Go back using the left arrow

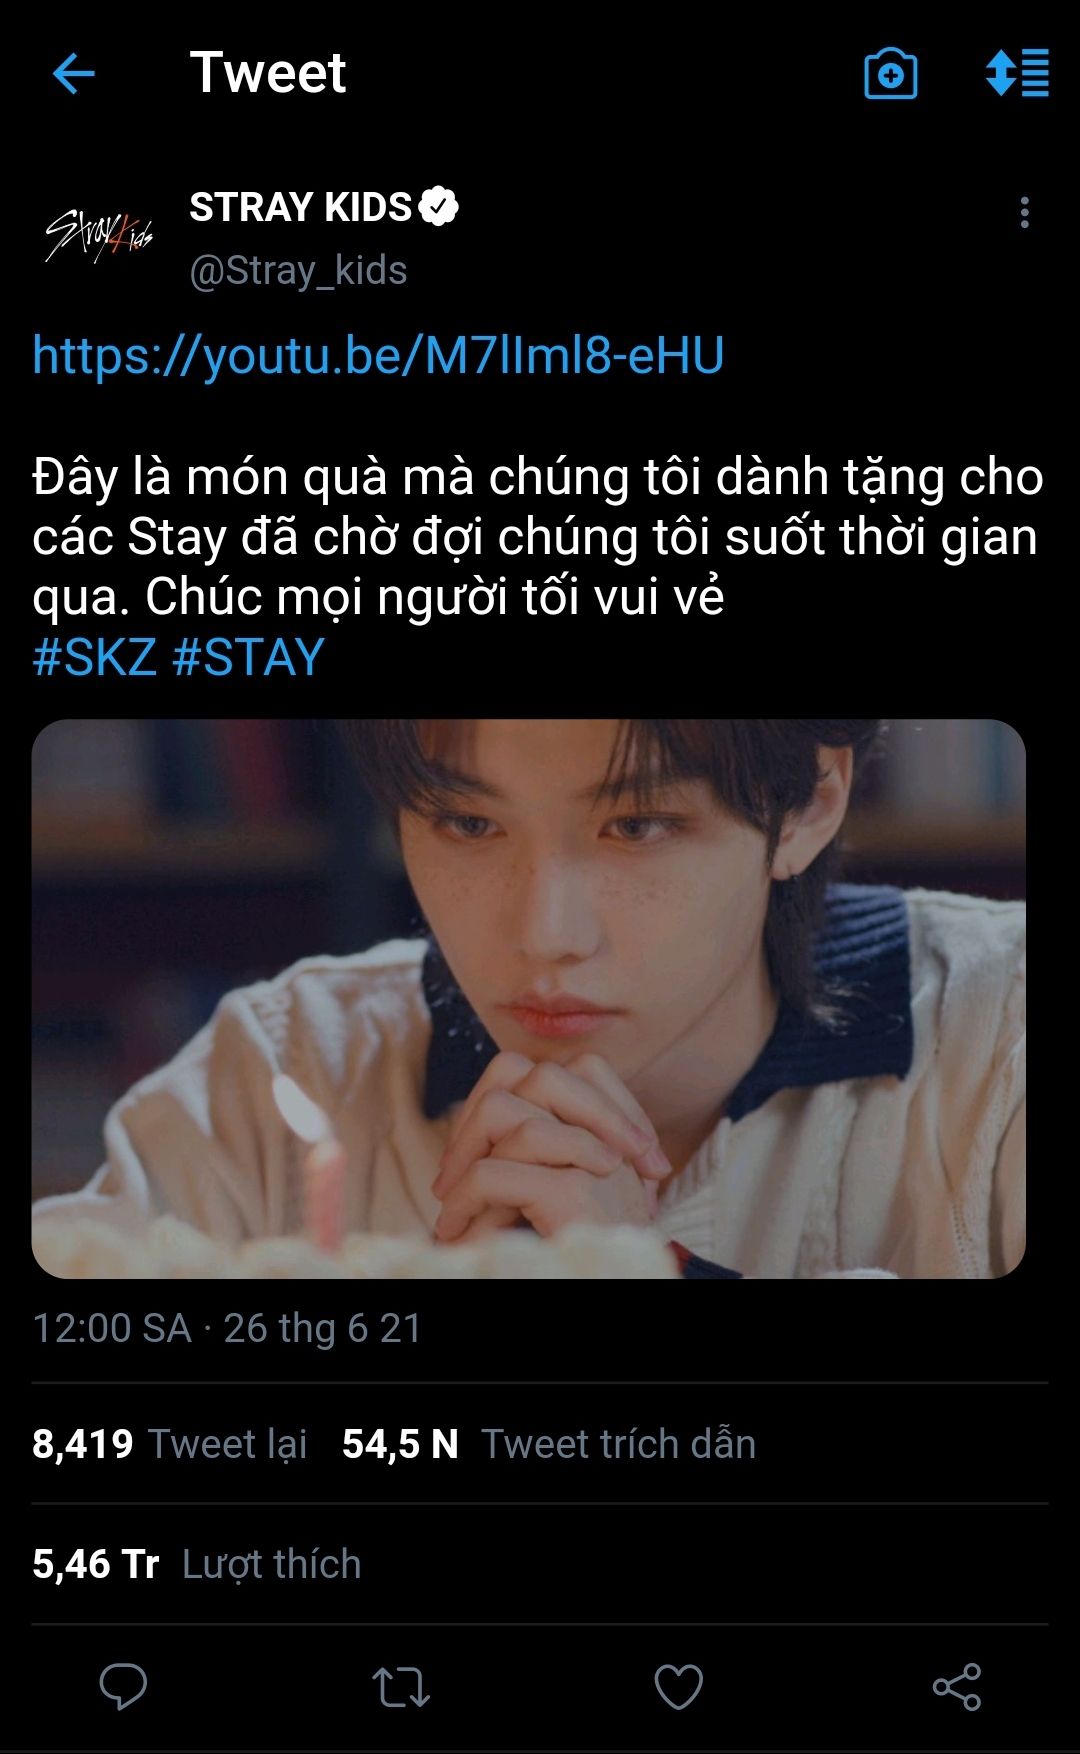pos(73,73)
